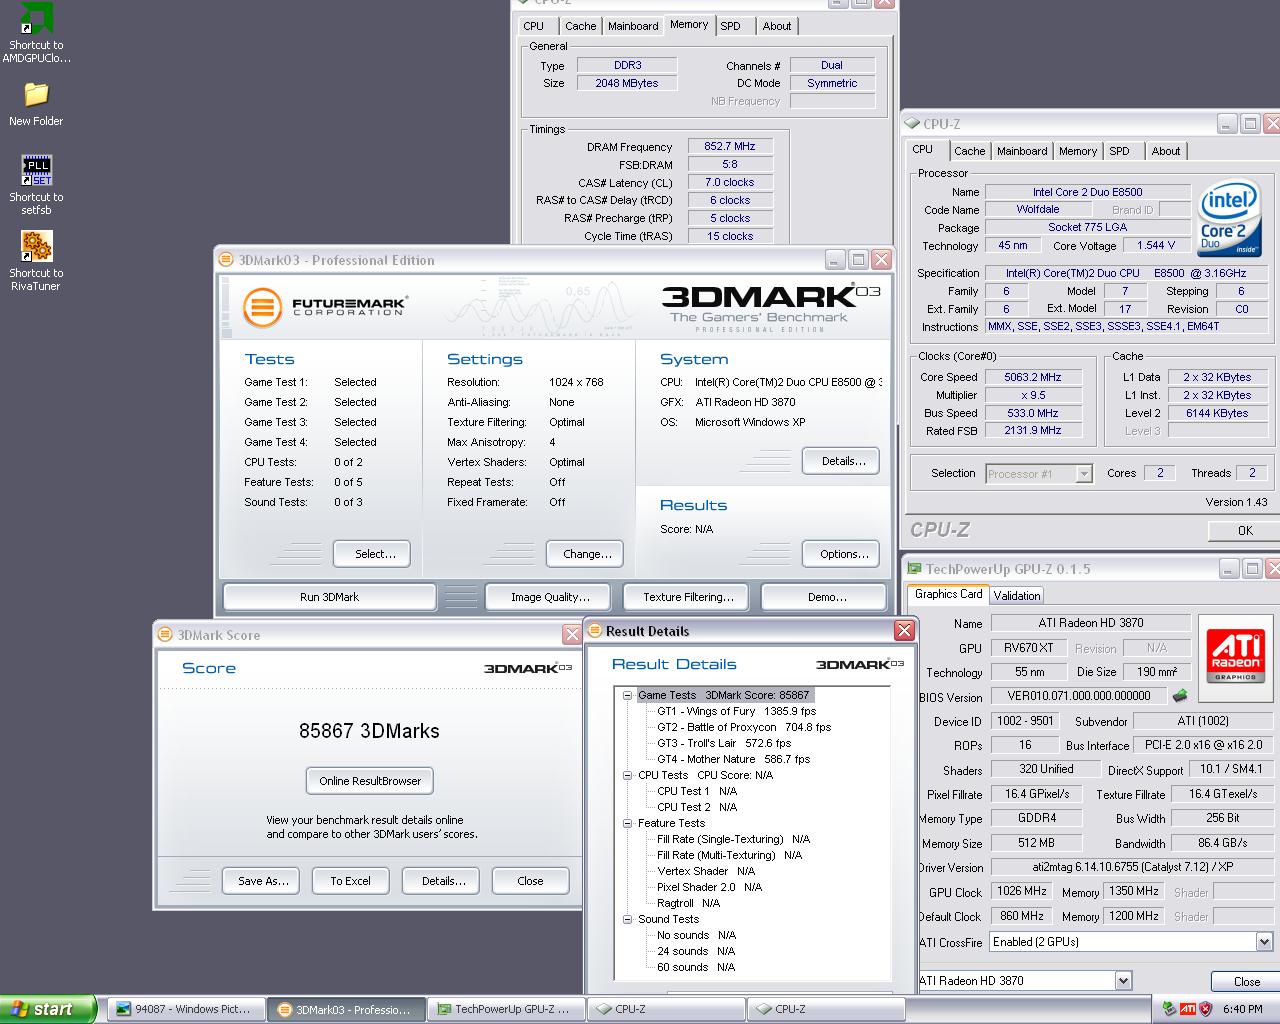Screen dimensions: 1280x1024
Task: Open the ATI CrossFire dropdown in GPU-Z
Action: (1264, 942)
